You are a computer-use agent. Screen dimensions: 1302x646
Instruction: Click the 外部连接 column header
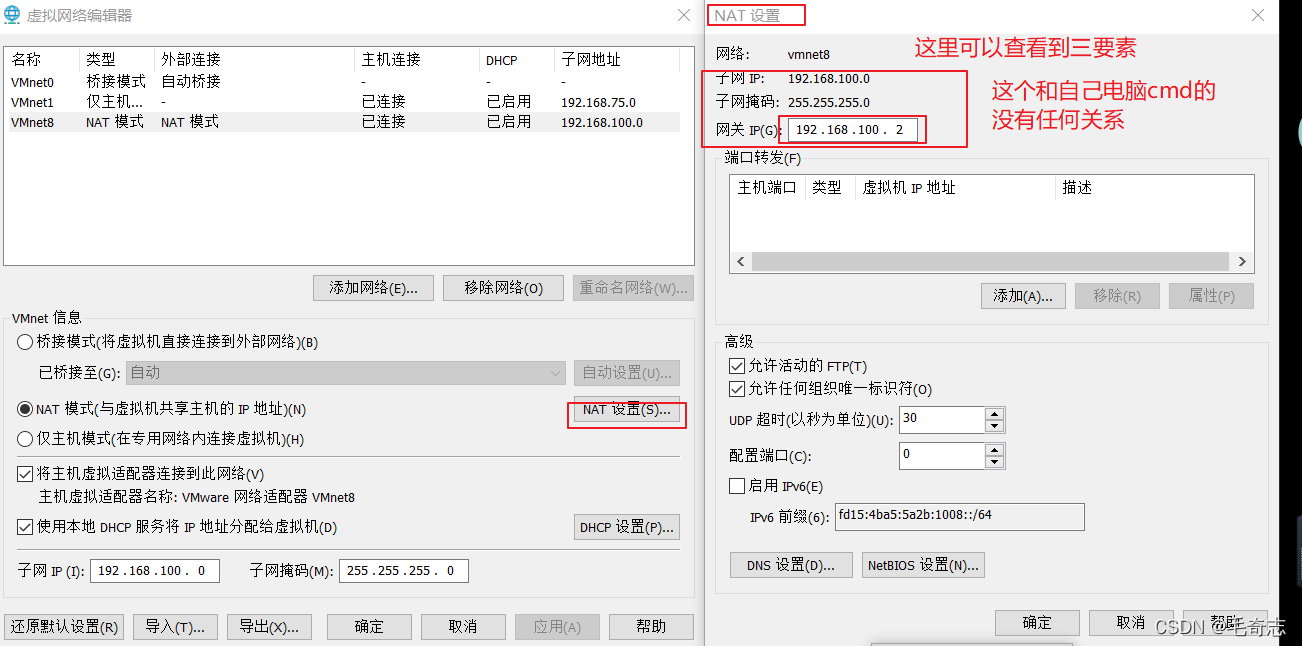254,60
